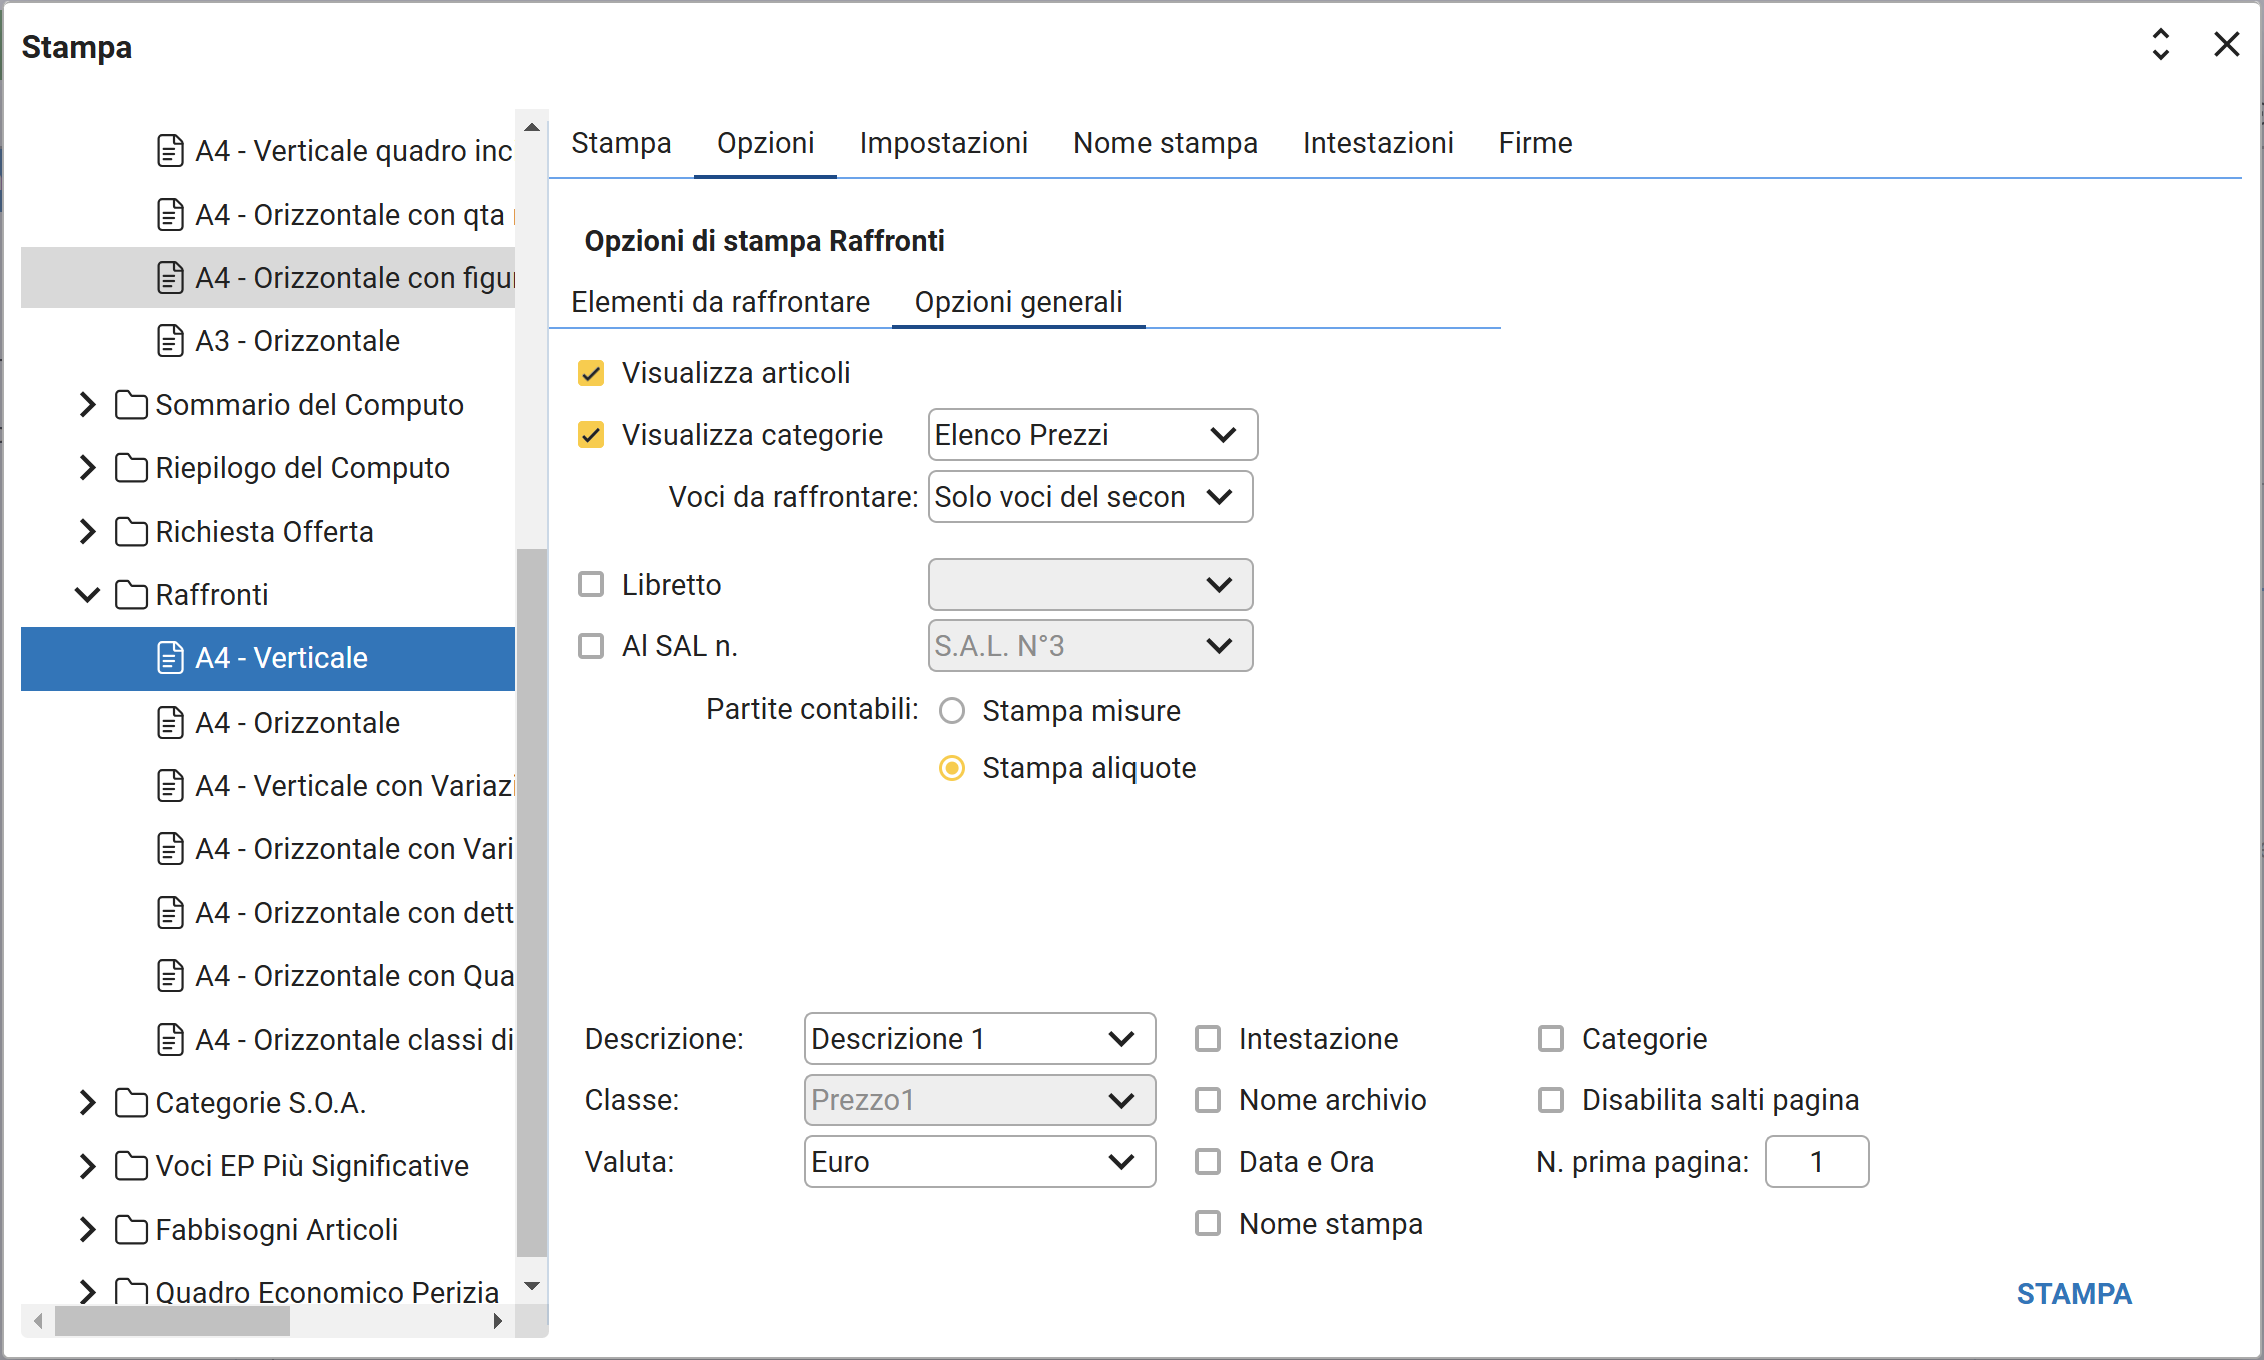Click the Richiesta Offerta folder icon
The height and width of the screenshot is (1360, 2264).
click(131, 532)
